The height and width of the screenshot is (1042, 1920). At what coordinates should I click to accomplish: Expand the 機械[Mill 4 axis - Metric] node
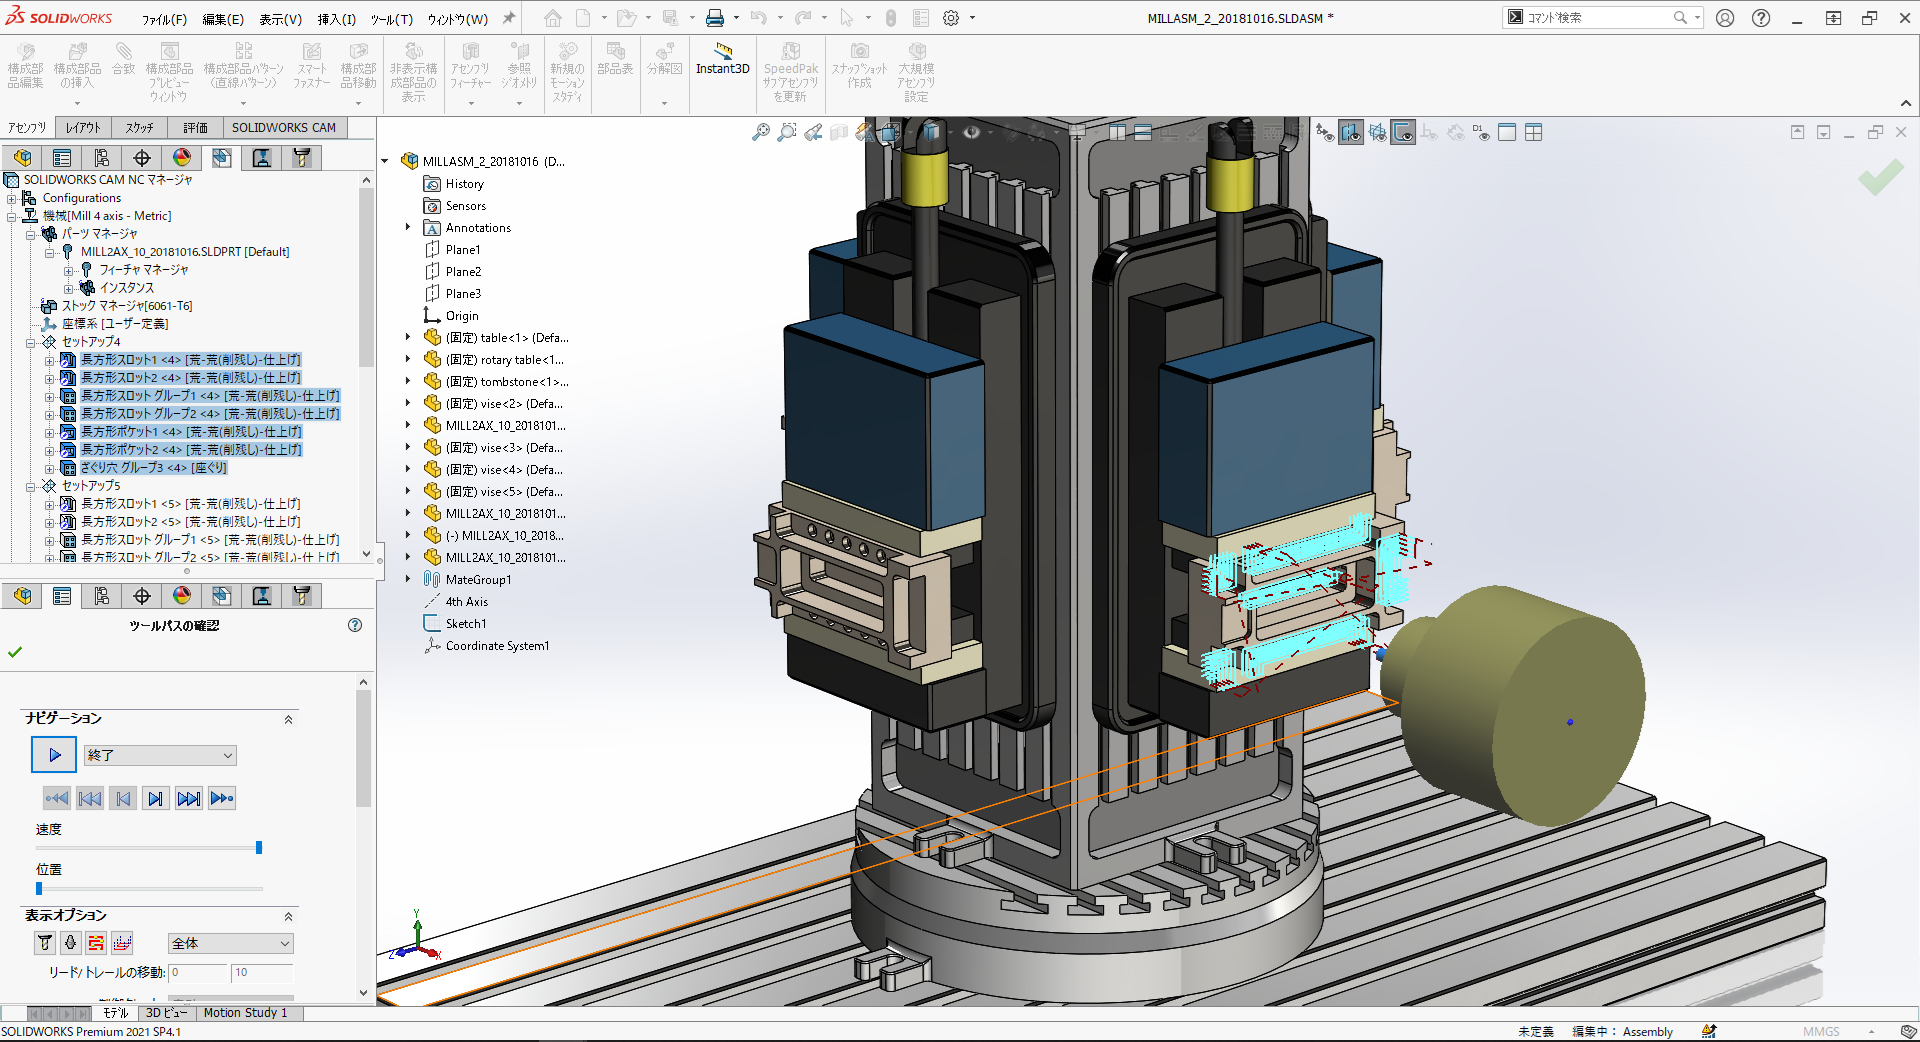(x=12, y=216)
